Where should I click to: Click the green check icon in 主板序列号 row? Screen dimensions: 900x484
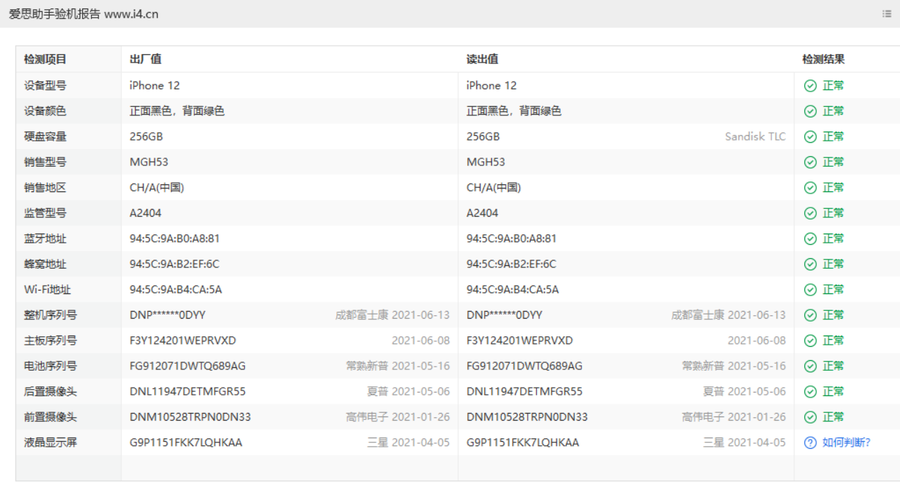(x=810, y=340)
